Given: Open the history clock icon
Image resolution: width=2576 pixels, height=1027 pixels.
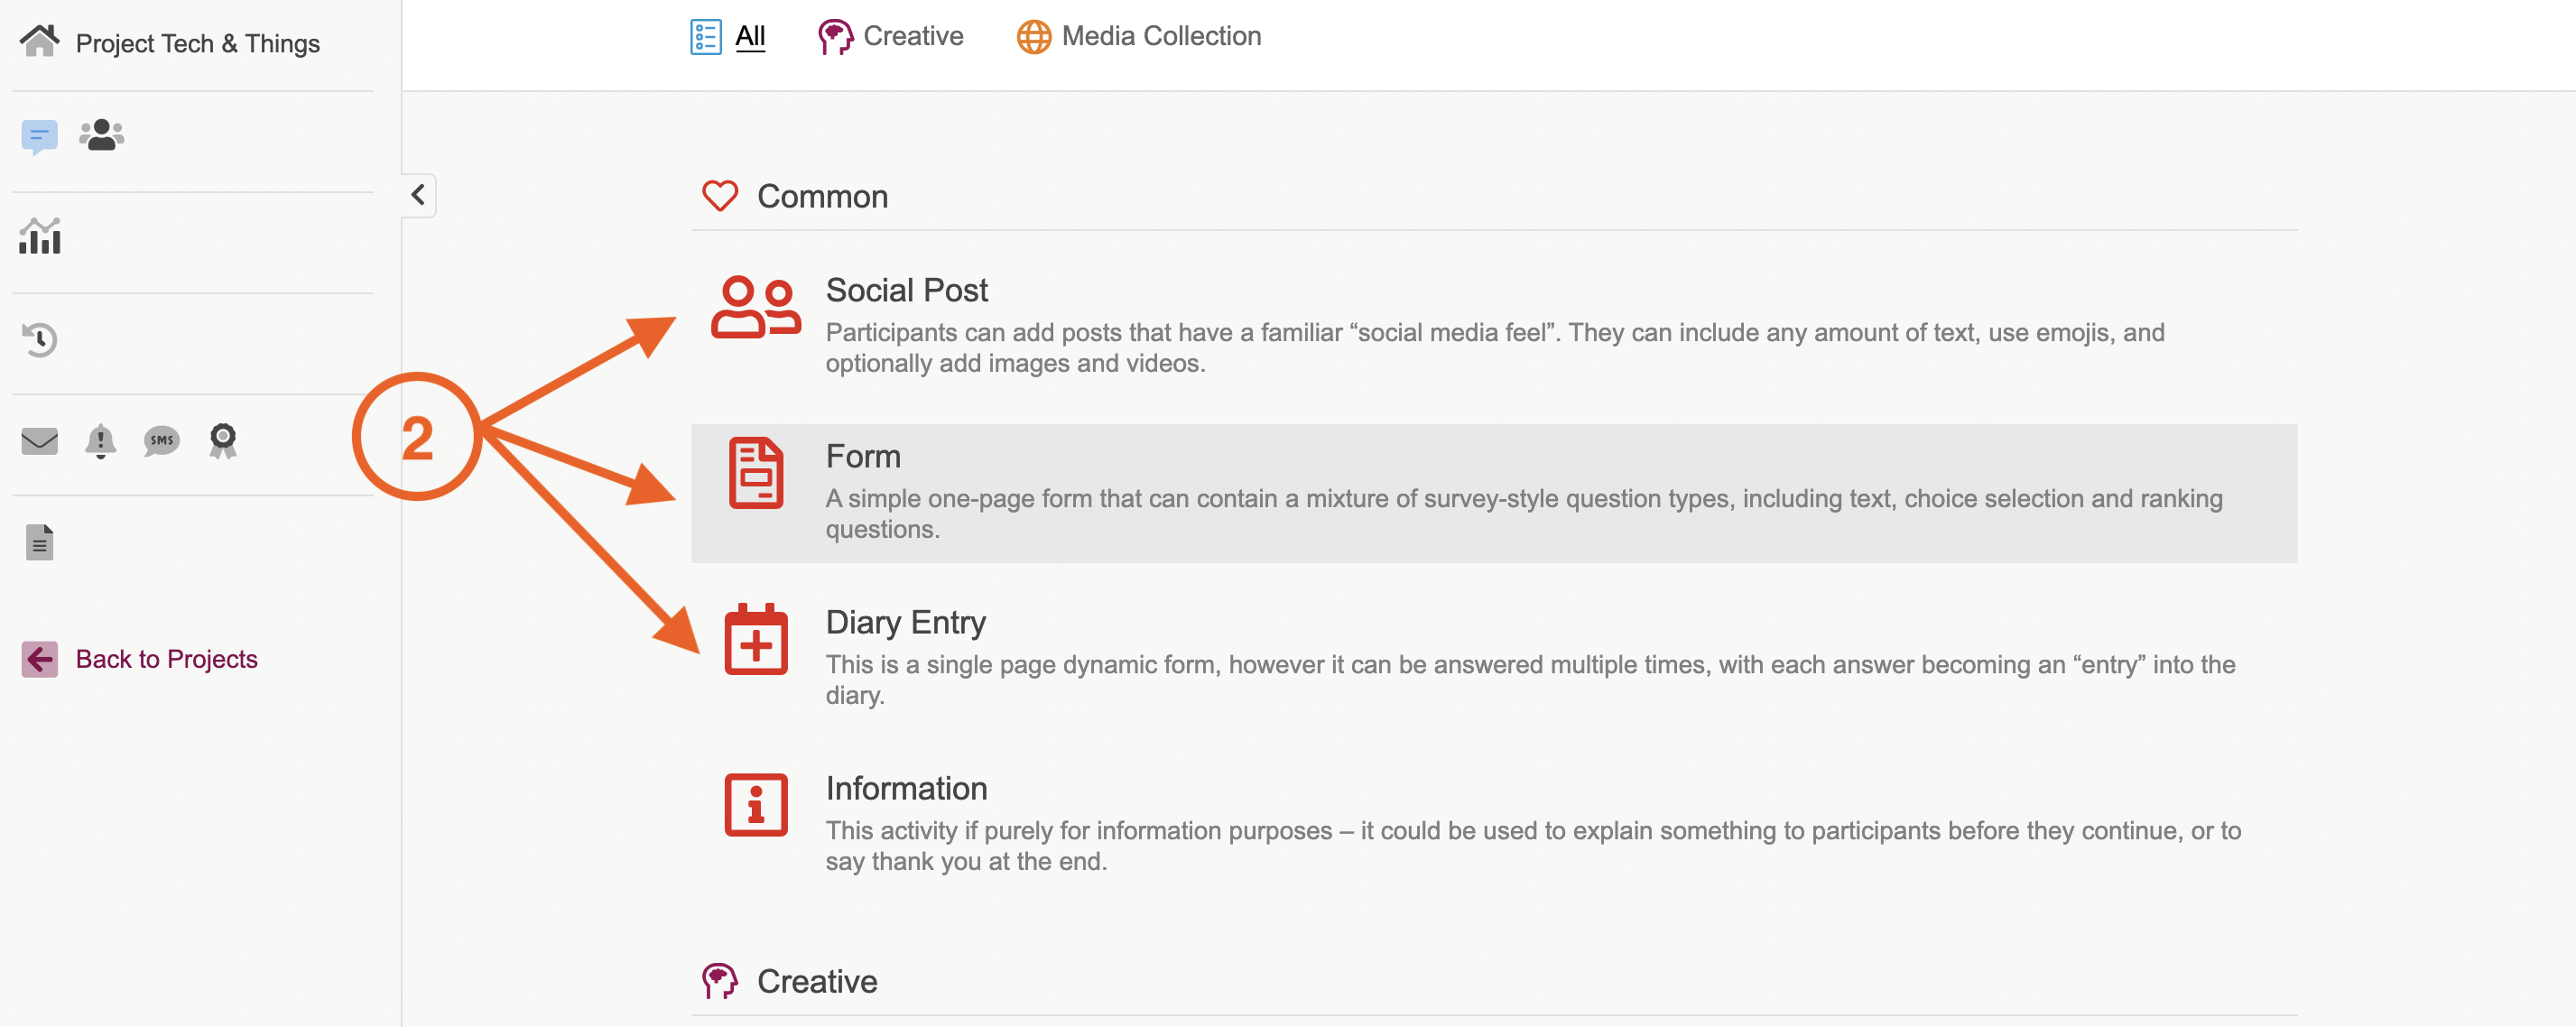Looking at the screenshot, I should point(40,340).
